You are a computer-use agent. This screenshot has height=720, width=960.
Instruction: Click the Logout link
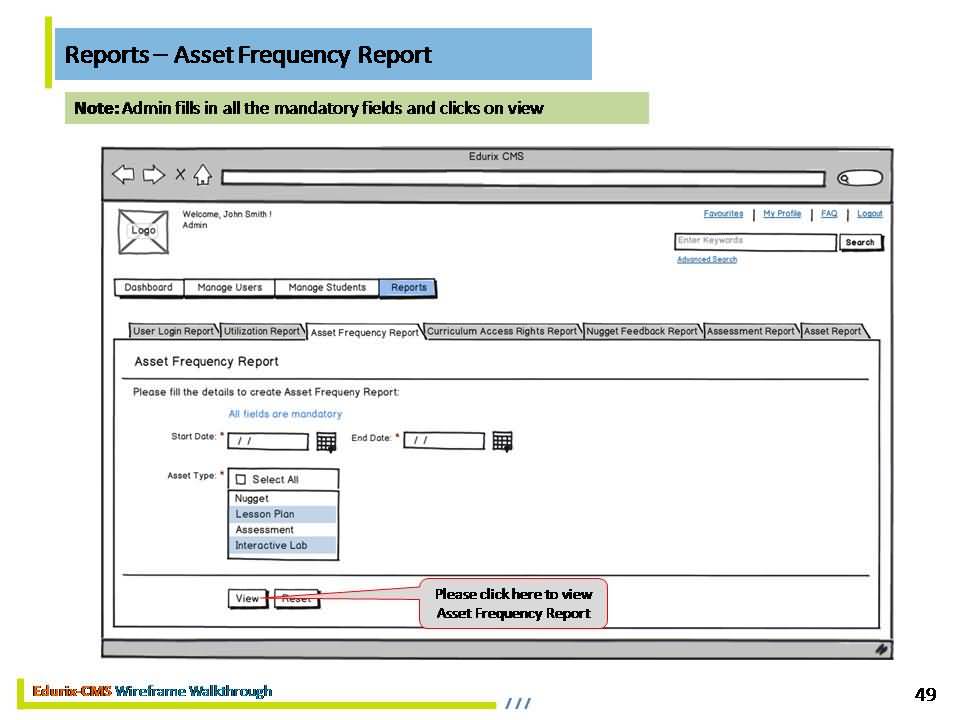click(x=869, y=214)
